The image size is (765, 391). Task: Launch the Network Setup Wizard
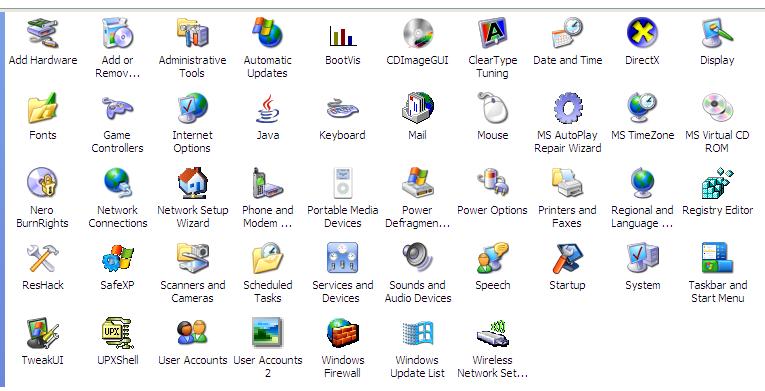point(192,184)
